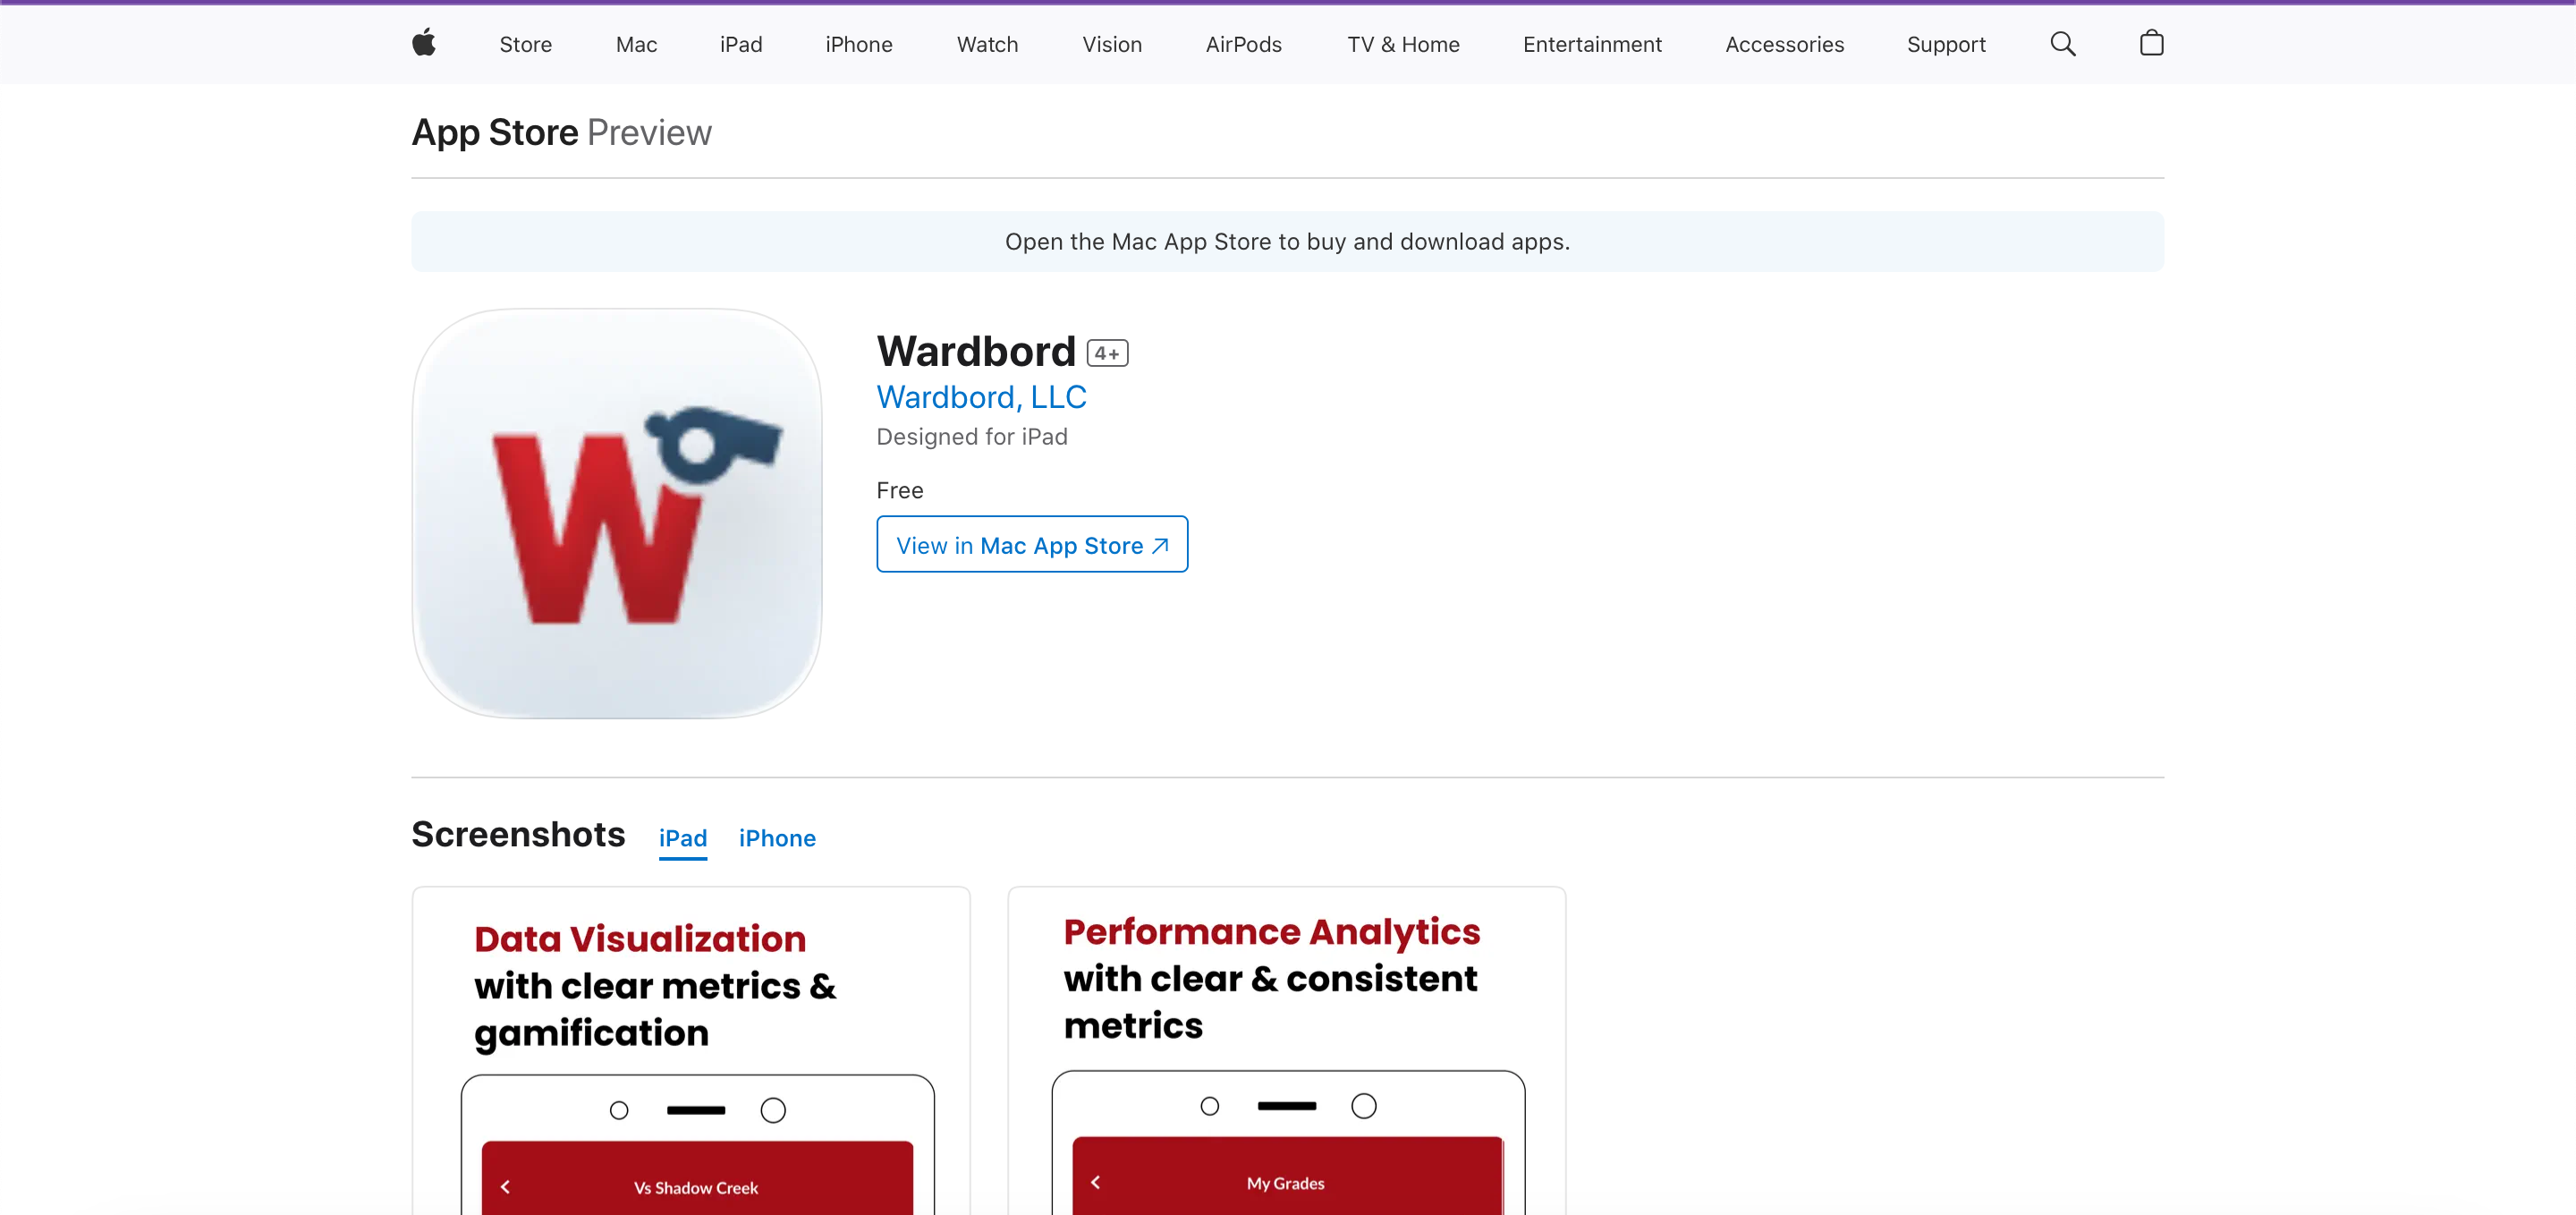This screenshot has height=1215, width=2576.
Task: Open the AirPods menu item
Action: tap(1243, 44)
